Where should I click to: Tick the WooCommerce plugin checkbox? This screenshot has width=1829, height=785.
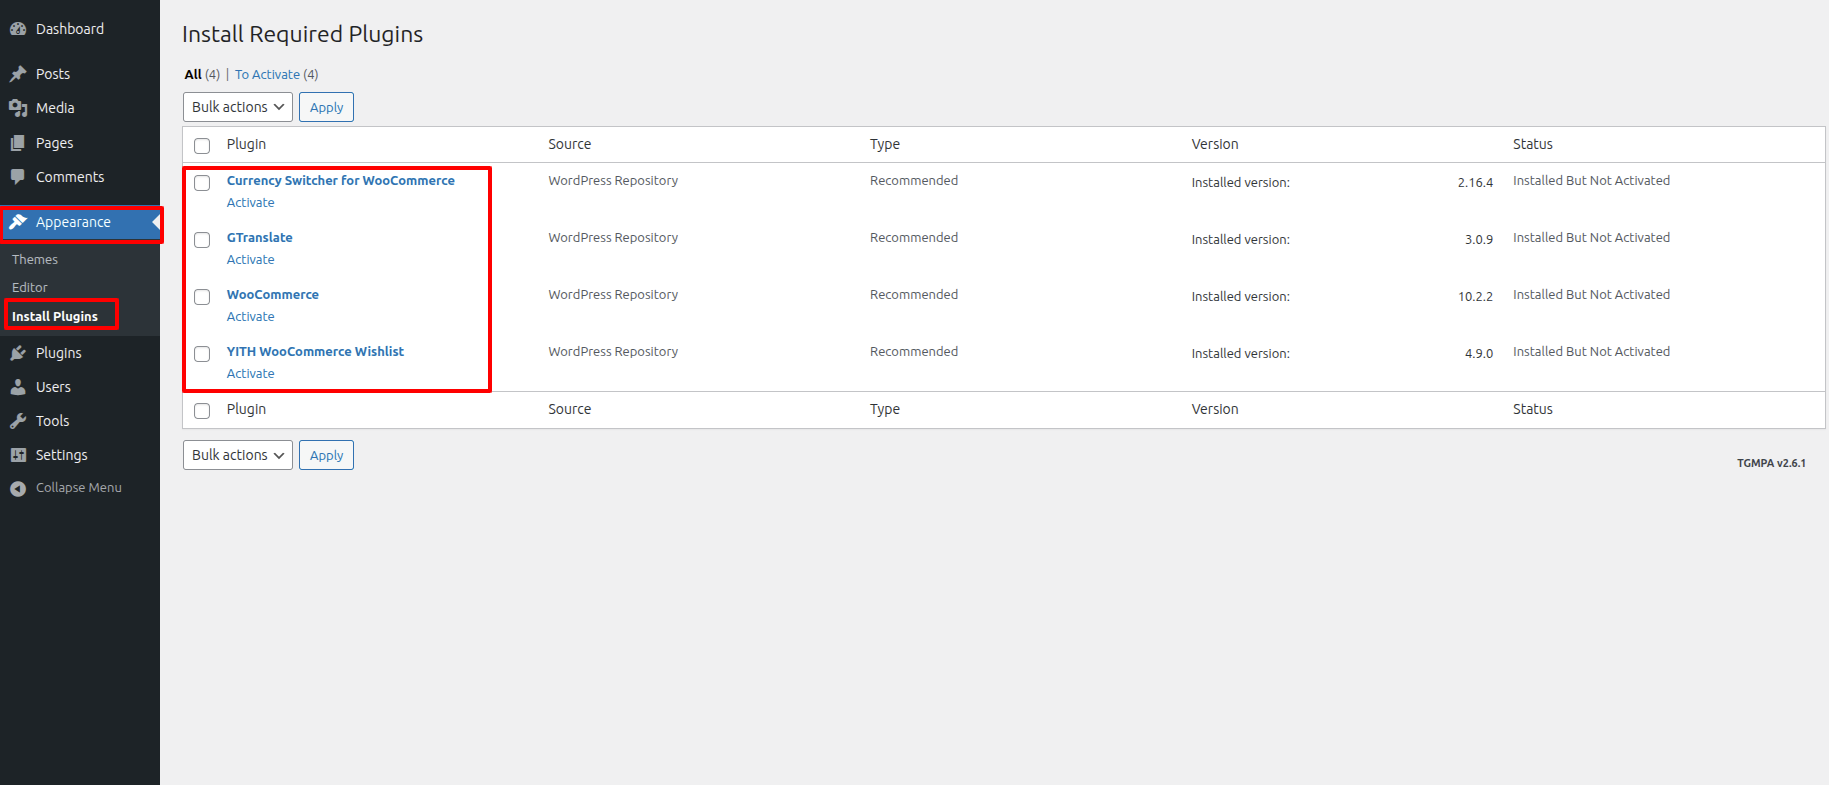(x=202, y=297)
